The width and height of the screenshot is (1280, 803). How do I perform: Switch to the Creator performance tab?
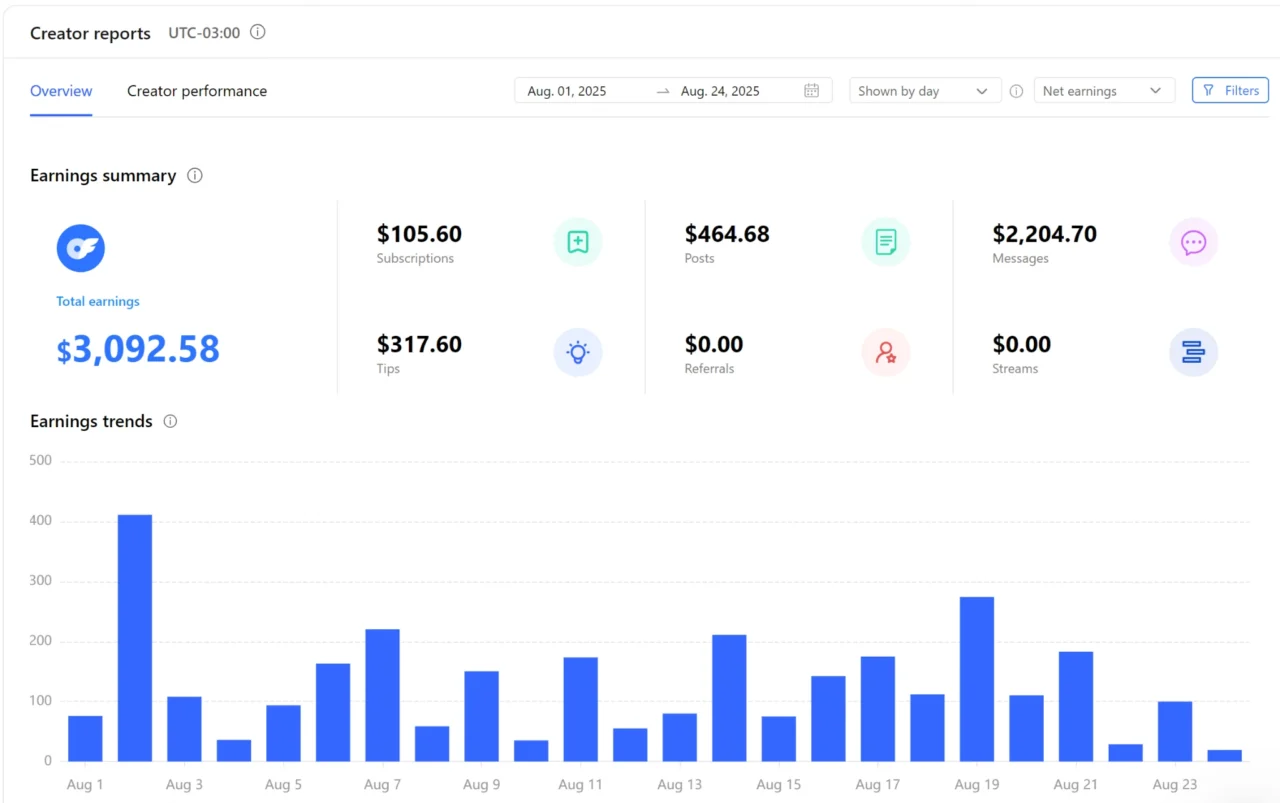pyautogui.click(x=197, y=91)
